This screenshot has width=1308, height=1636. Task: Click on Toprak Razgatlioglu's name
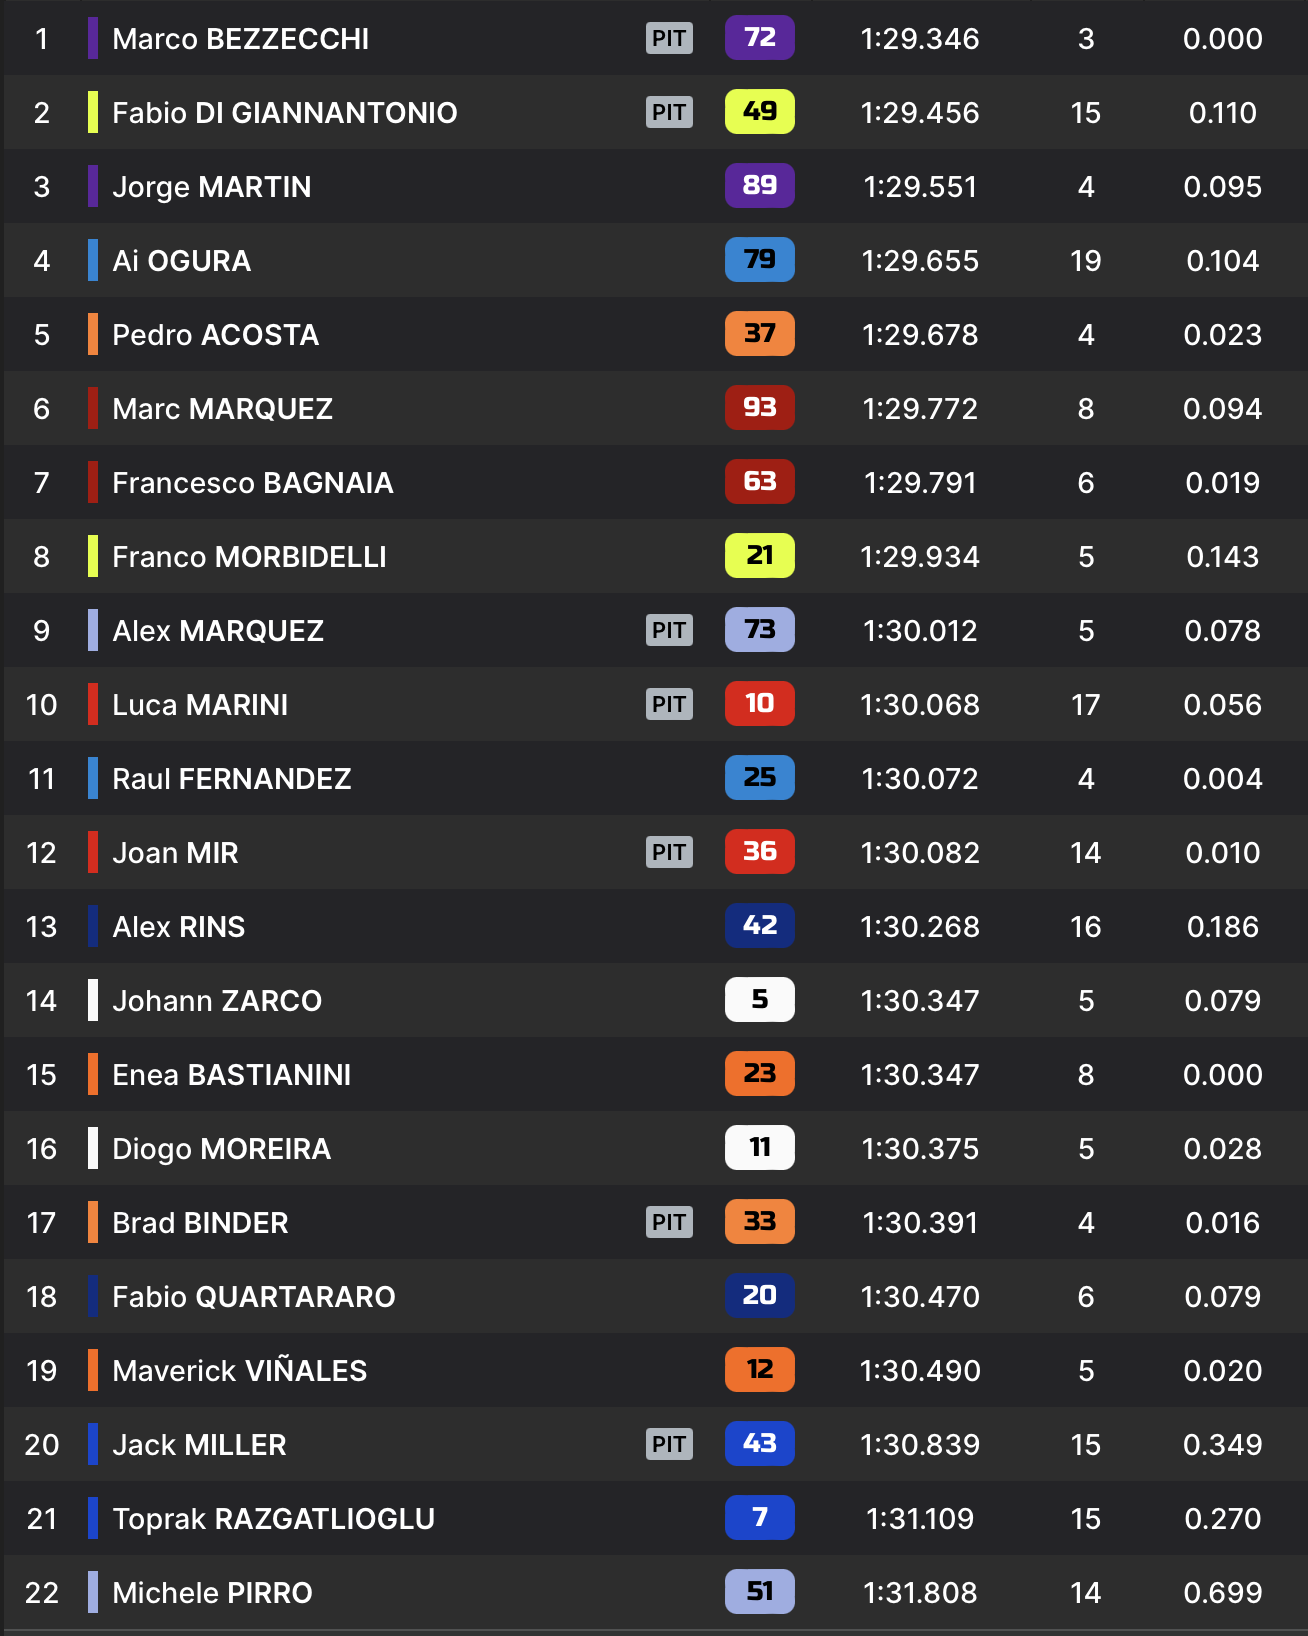pos(273,1519)
